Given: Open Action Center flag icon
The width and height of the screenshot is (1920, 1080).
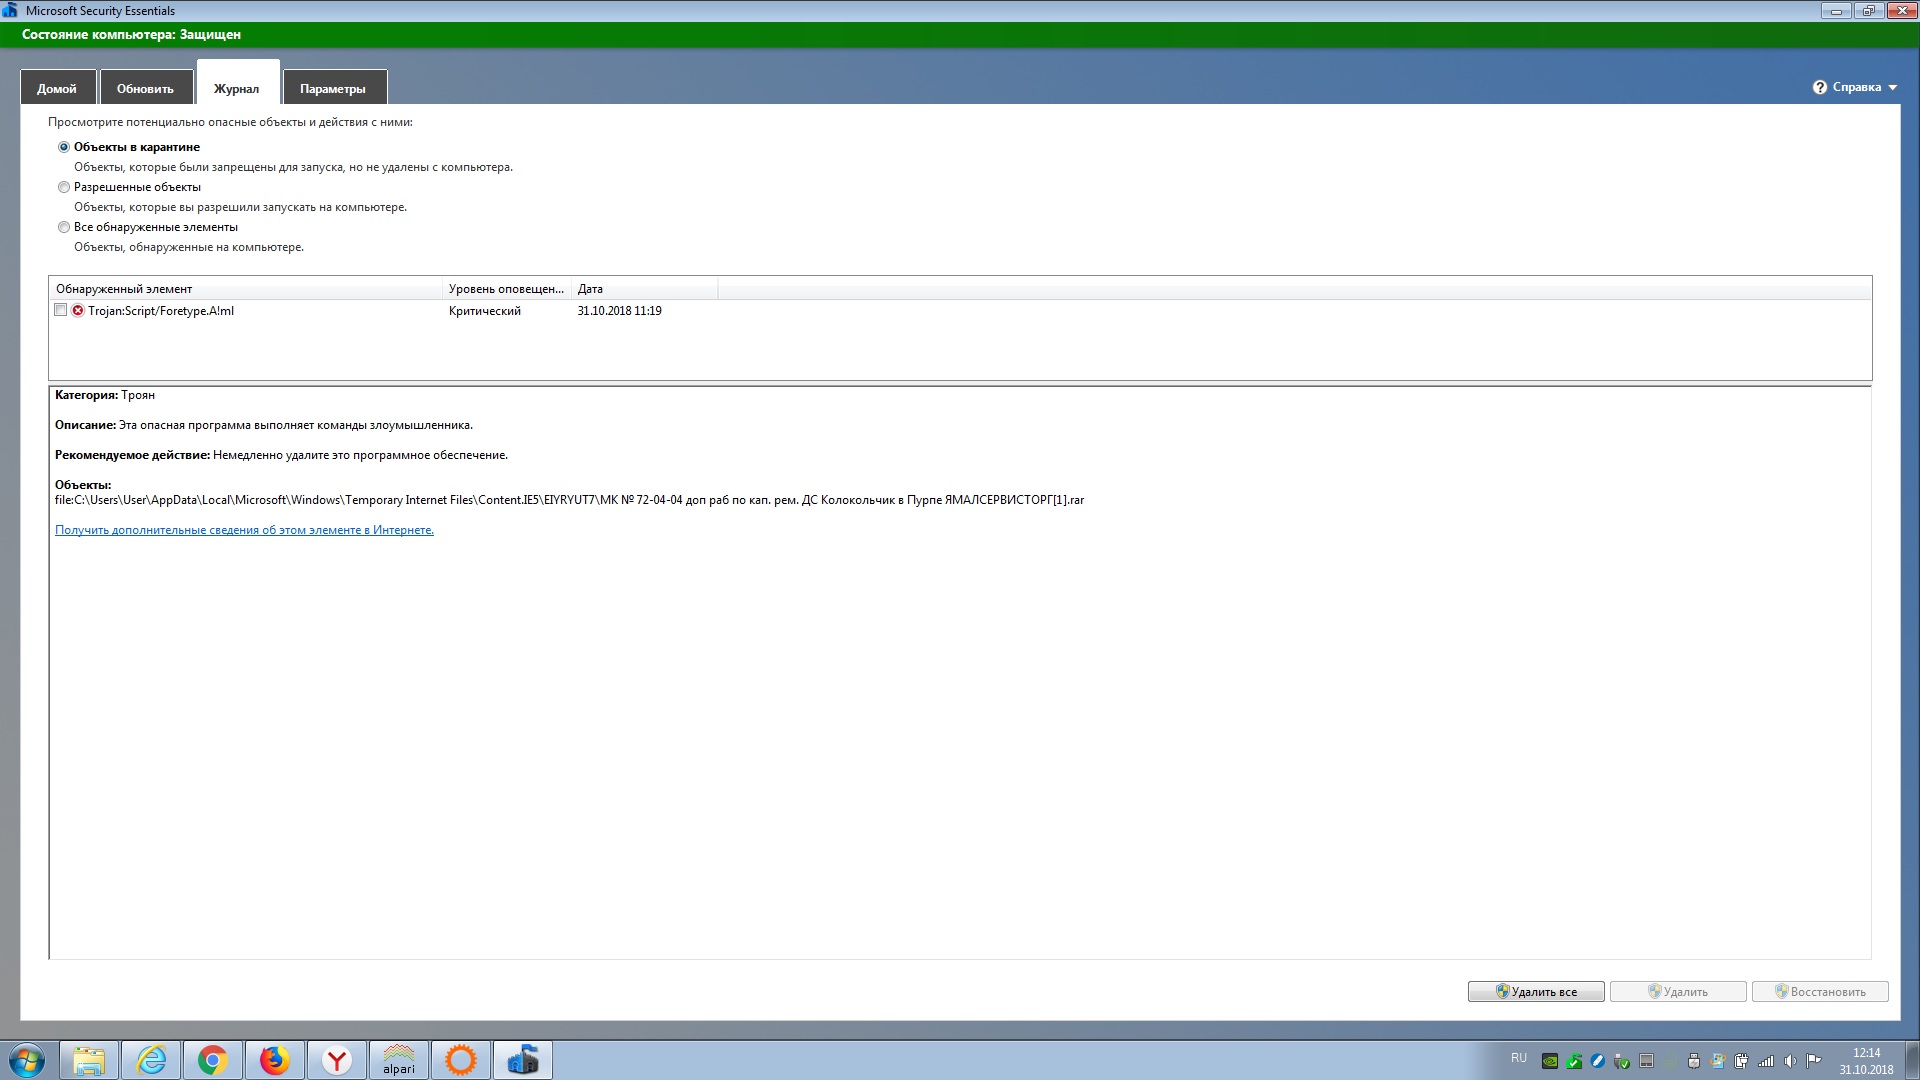Looking at the screenshot, I should click(x=1813, y=1061).
